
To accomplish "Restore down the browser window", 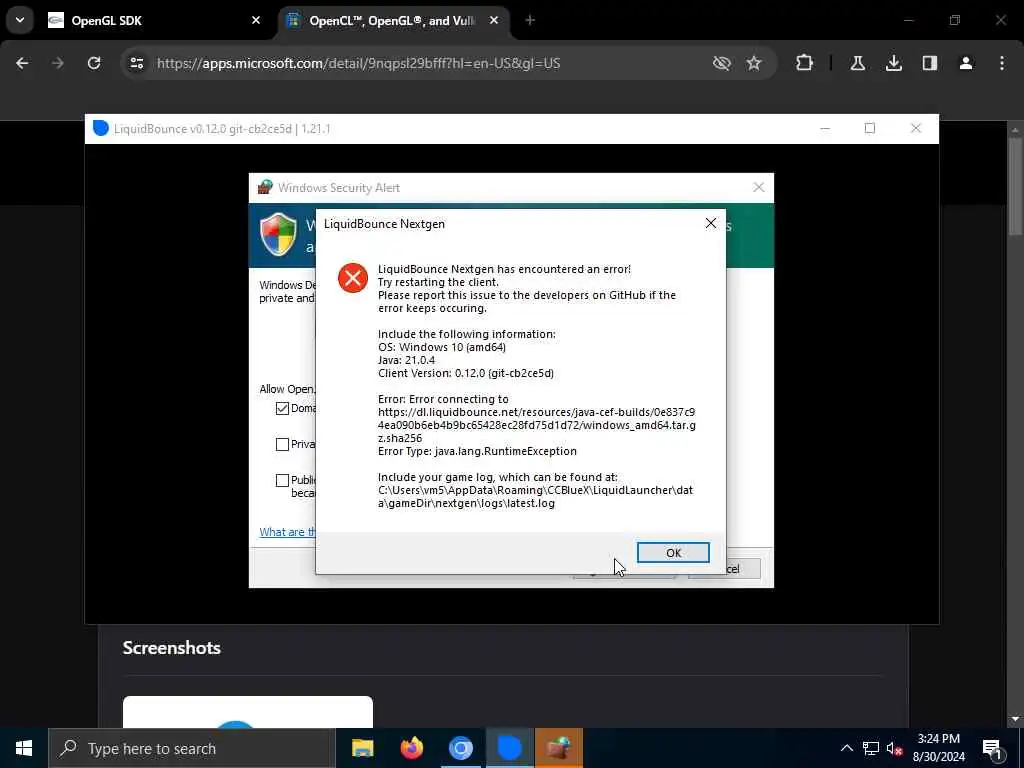I will 955,20.
